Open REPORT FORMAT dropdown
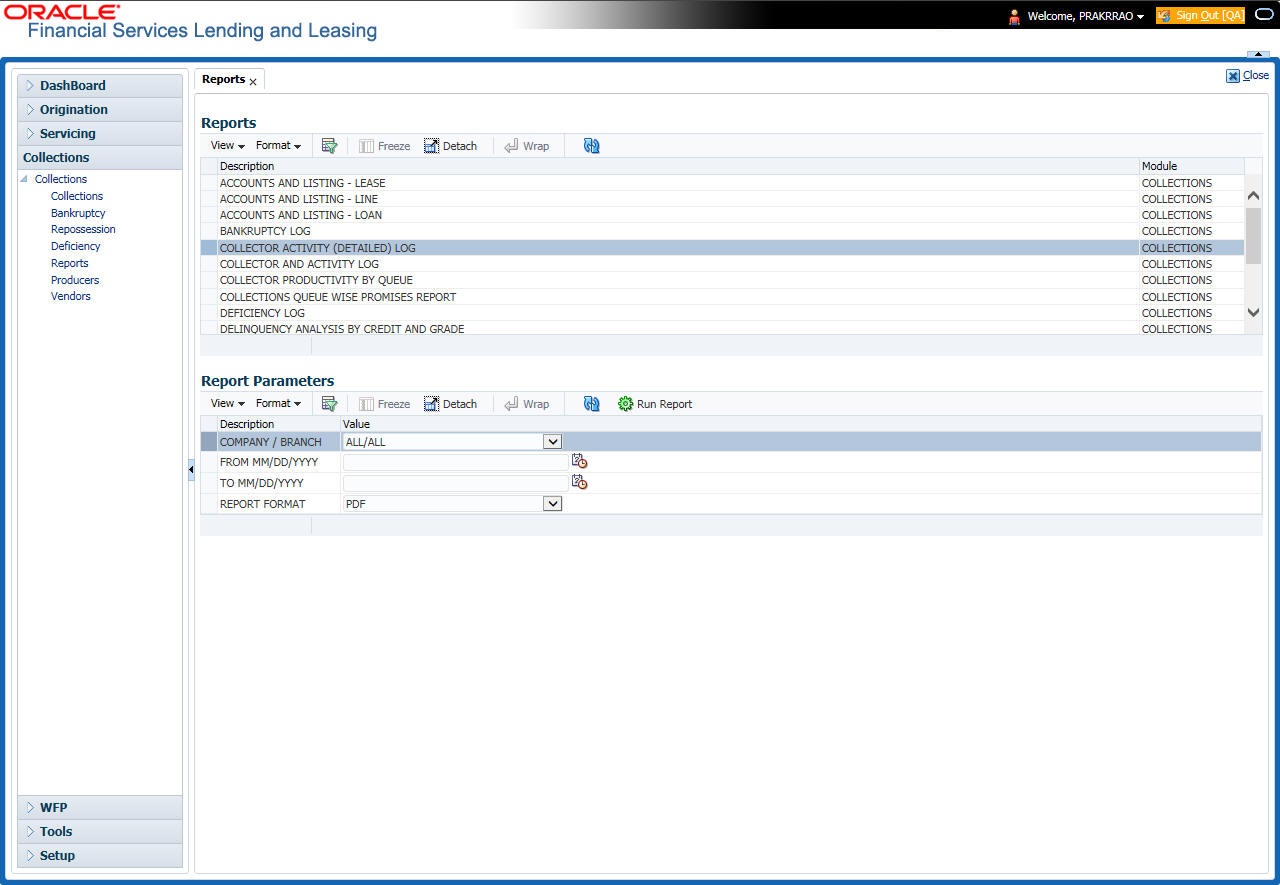The width and height of the screenshot is (1280, 885). [x=552, y=504]
